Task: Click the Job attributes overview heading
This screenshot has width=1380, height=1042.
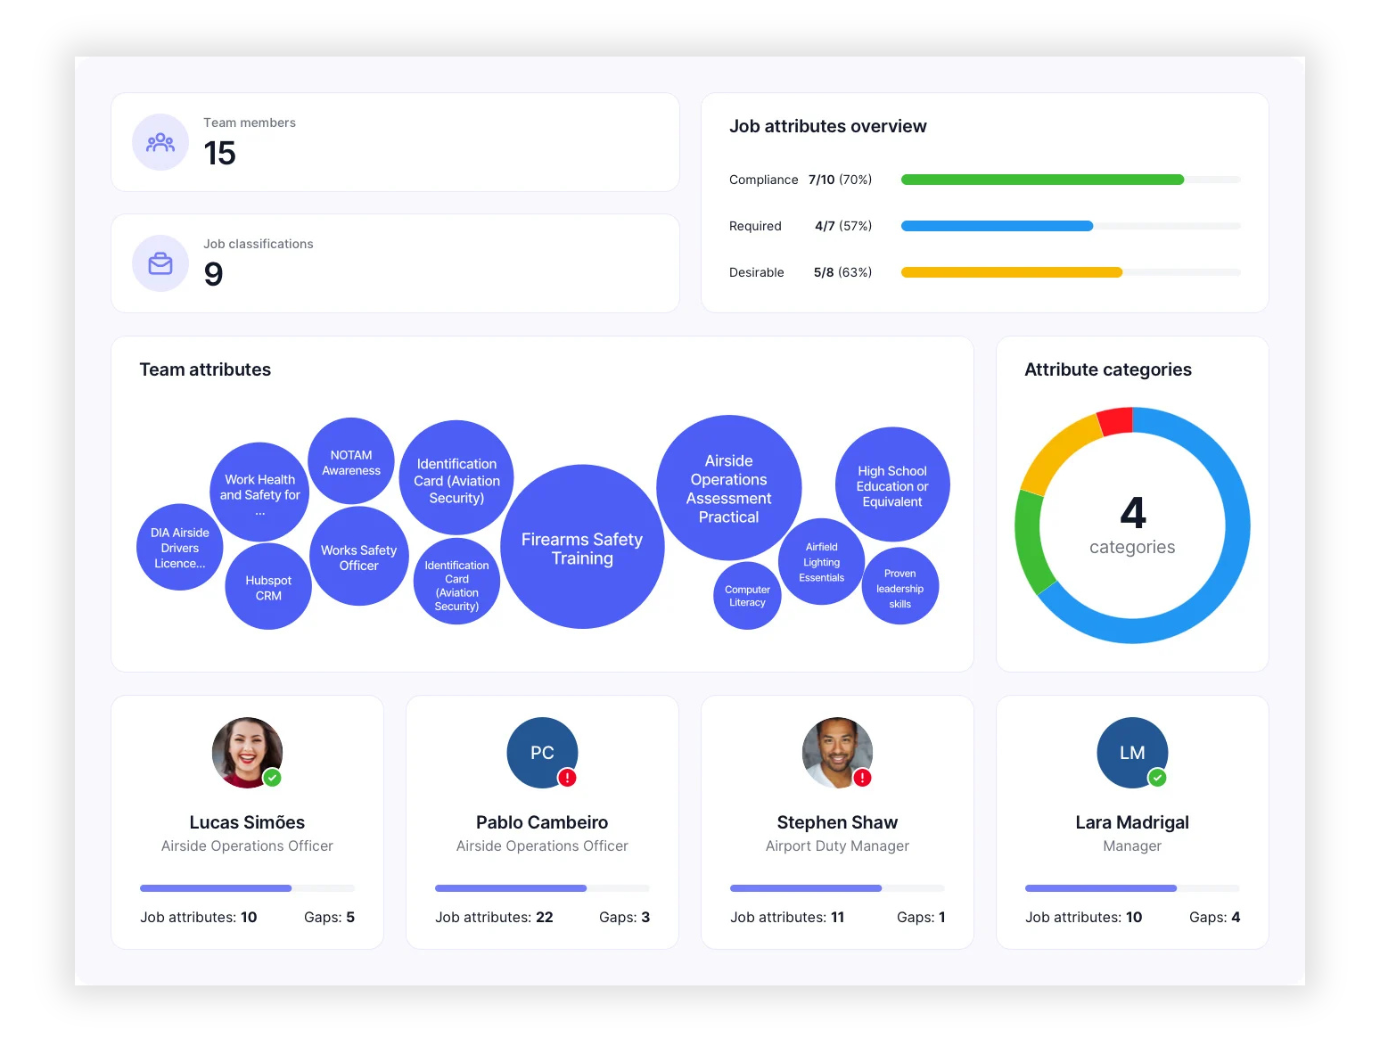Action: pyautogui.click(x=828, y=127)
